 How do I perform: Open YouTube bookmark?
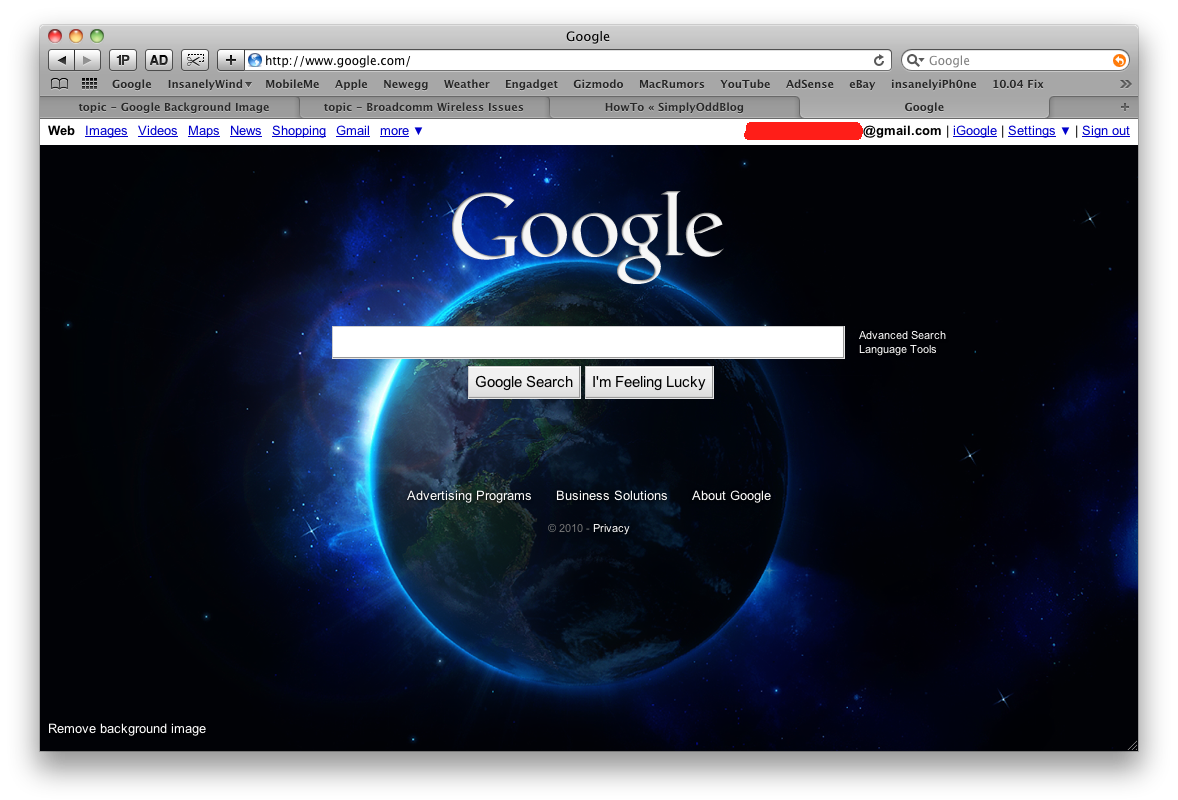[x=745, y=84]
